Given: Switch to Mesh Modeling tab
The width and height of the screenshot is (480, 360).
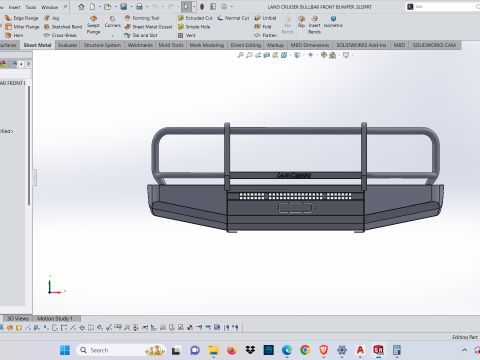Looking at the screenshot, I should click(207, 45).
